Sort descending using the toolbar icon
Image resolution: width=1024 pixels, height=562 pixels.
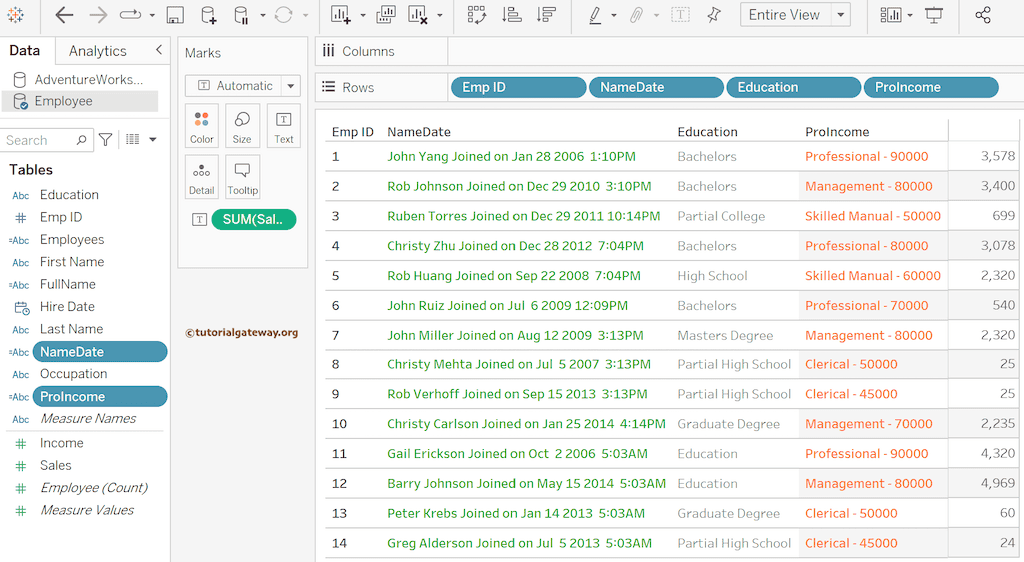(546, 15)
